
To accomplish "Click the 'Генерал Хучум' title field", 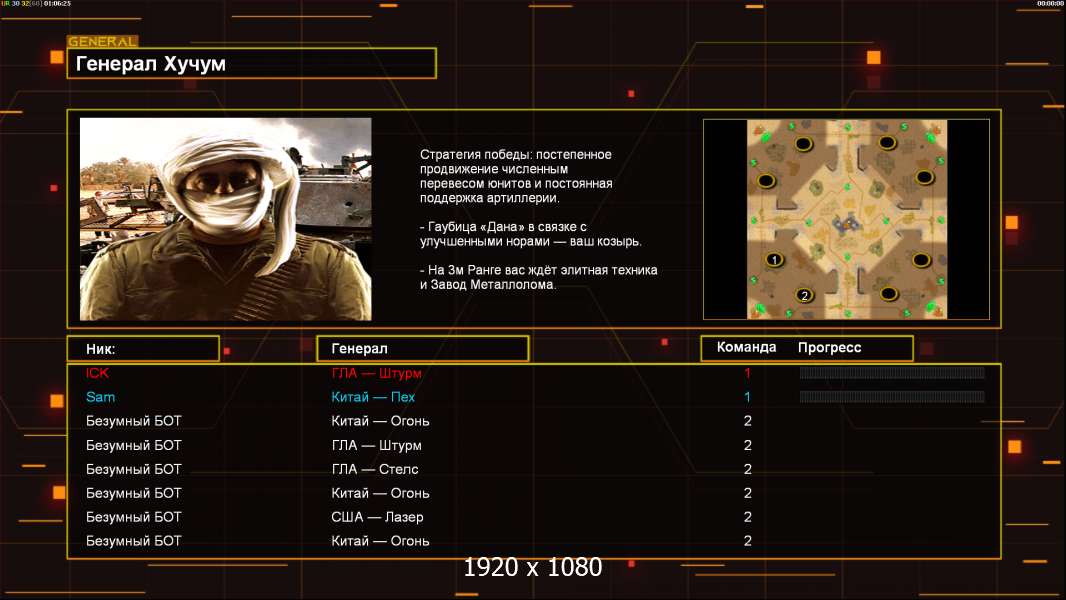I will click(252, 63).
